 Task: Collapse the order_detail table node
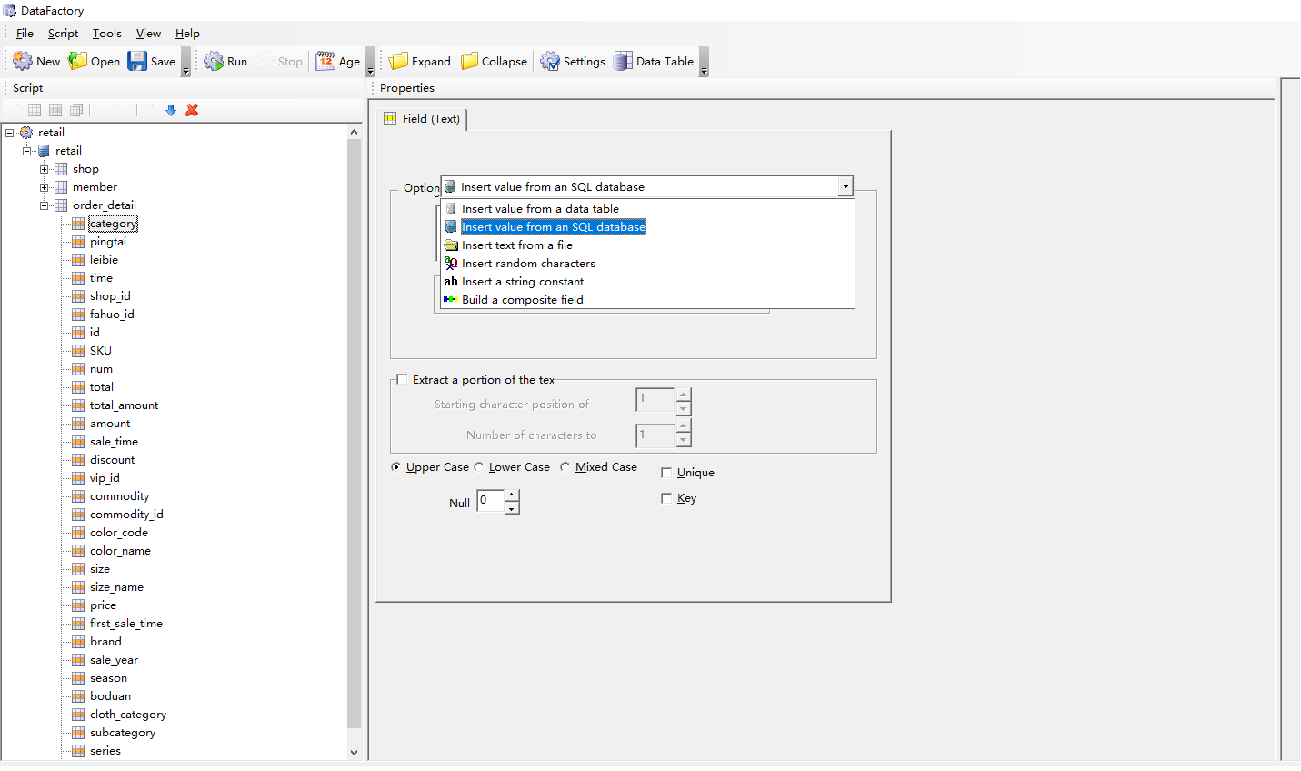(45, 205)
